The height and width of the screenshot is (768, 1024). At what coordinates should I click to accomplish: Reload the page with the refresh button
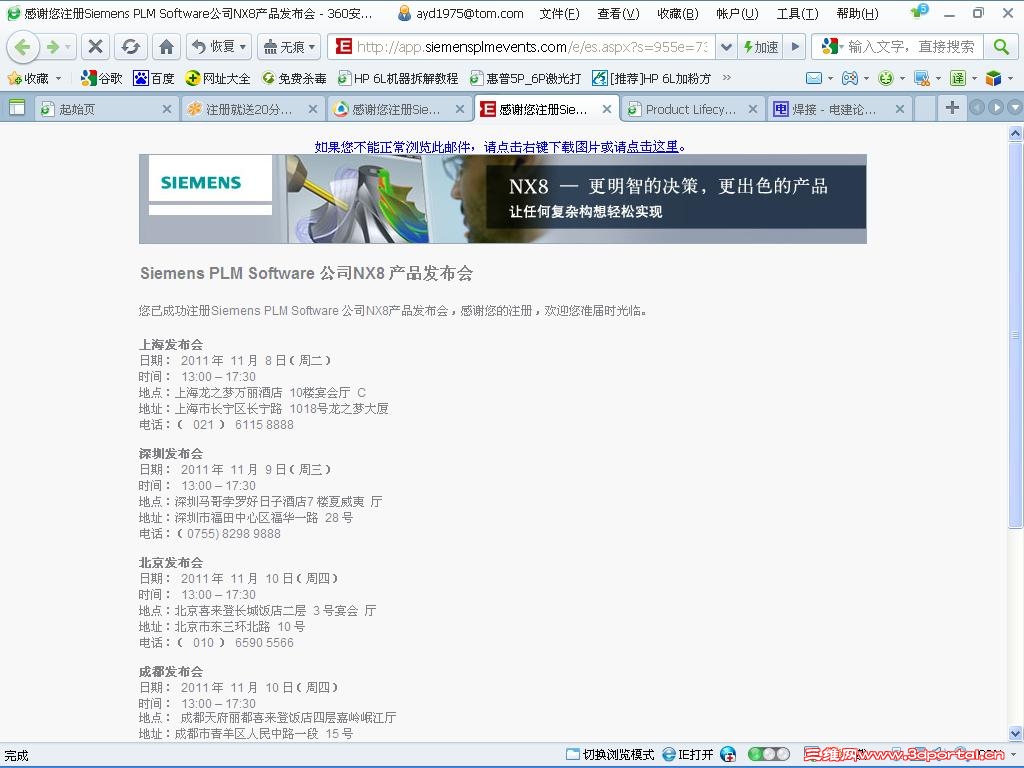tap(131, 46)
